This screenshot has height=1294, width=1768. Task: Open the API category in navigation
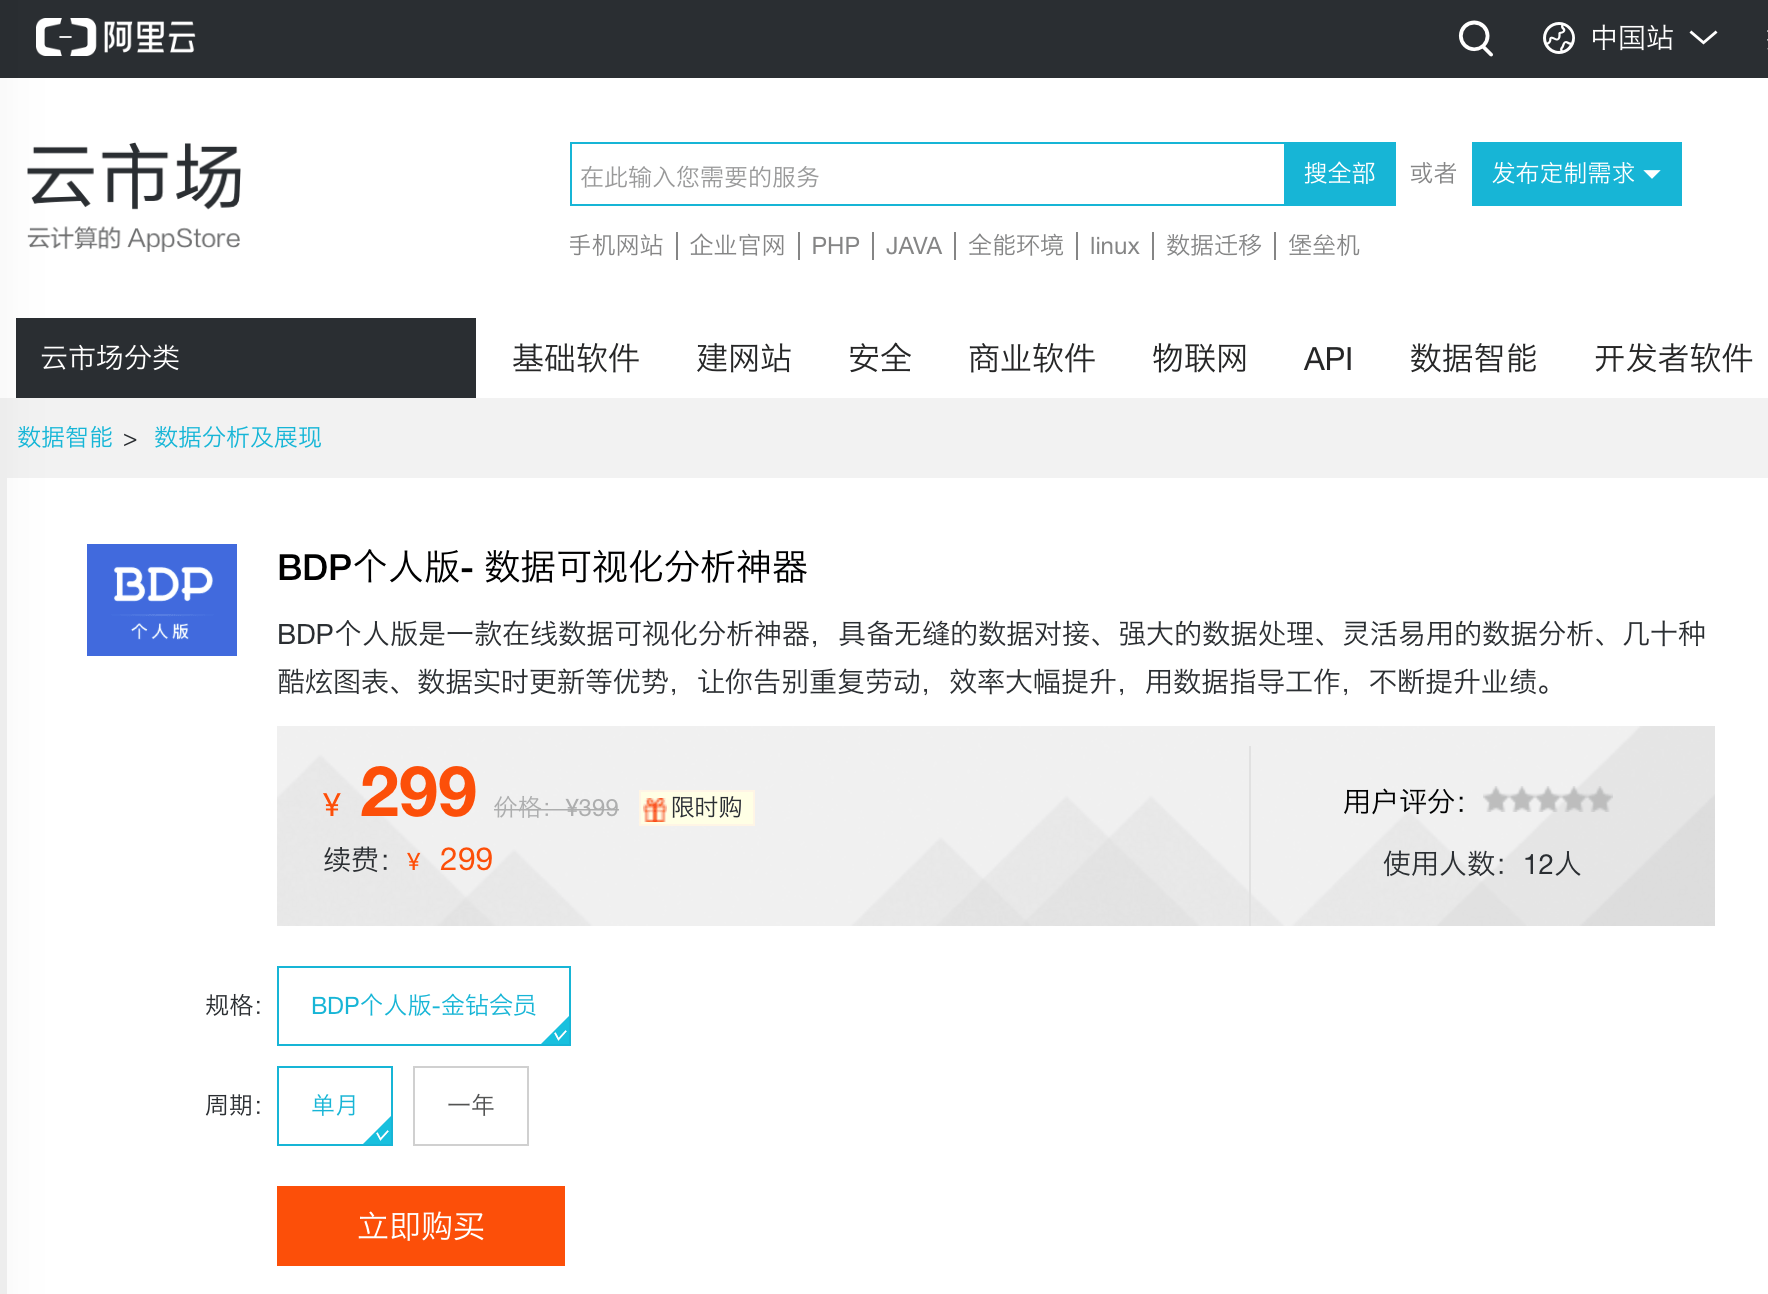(1328, 358)
